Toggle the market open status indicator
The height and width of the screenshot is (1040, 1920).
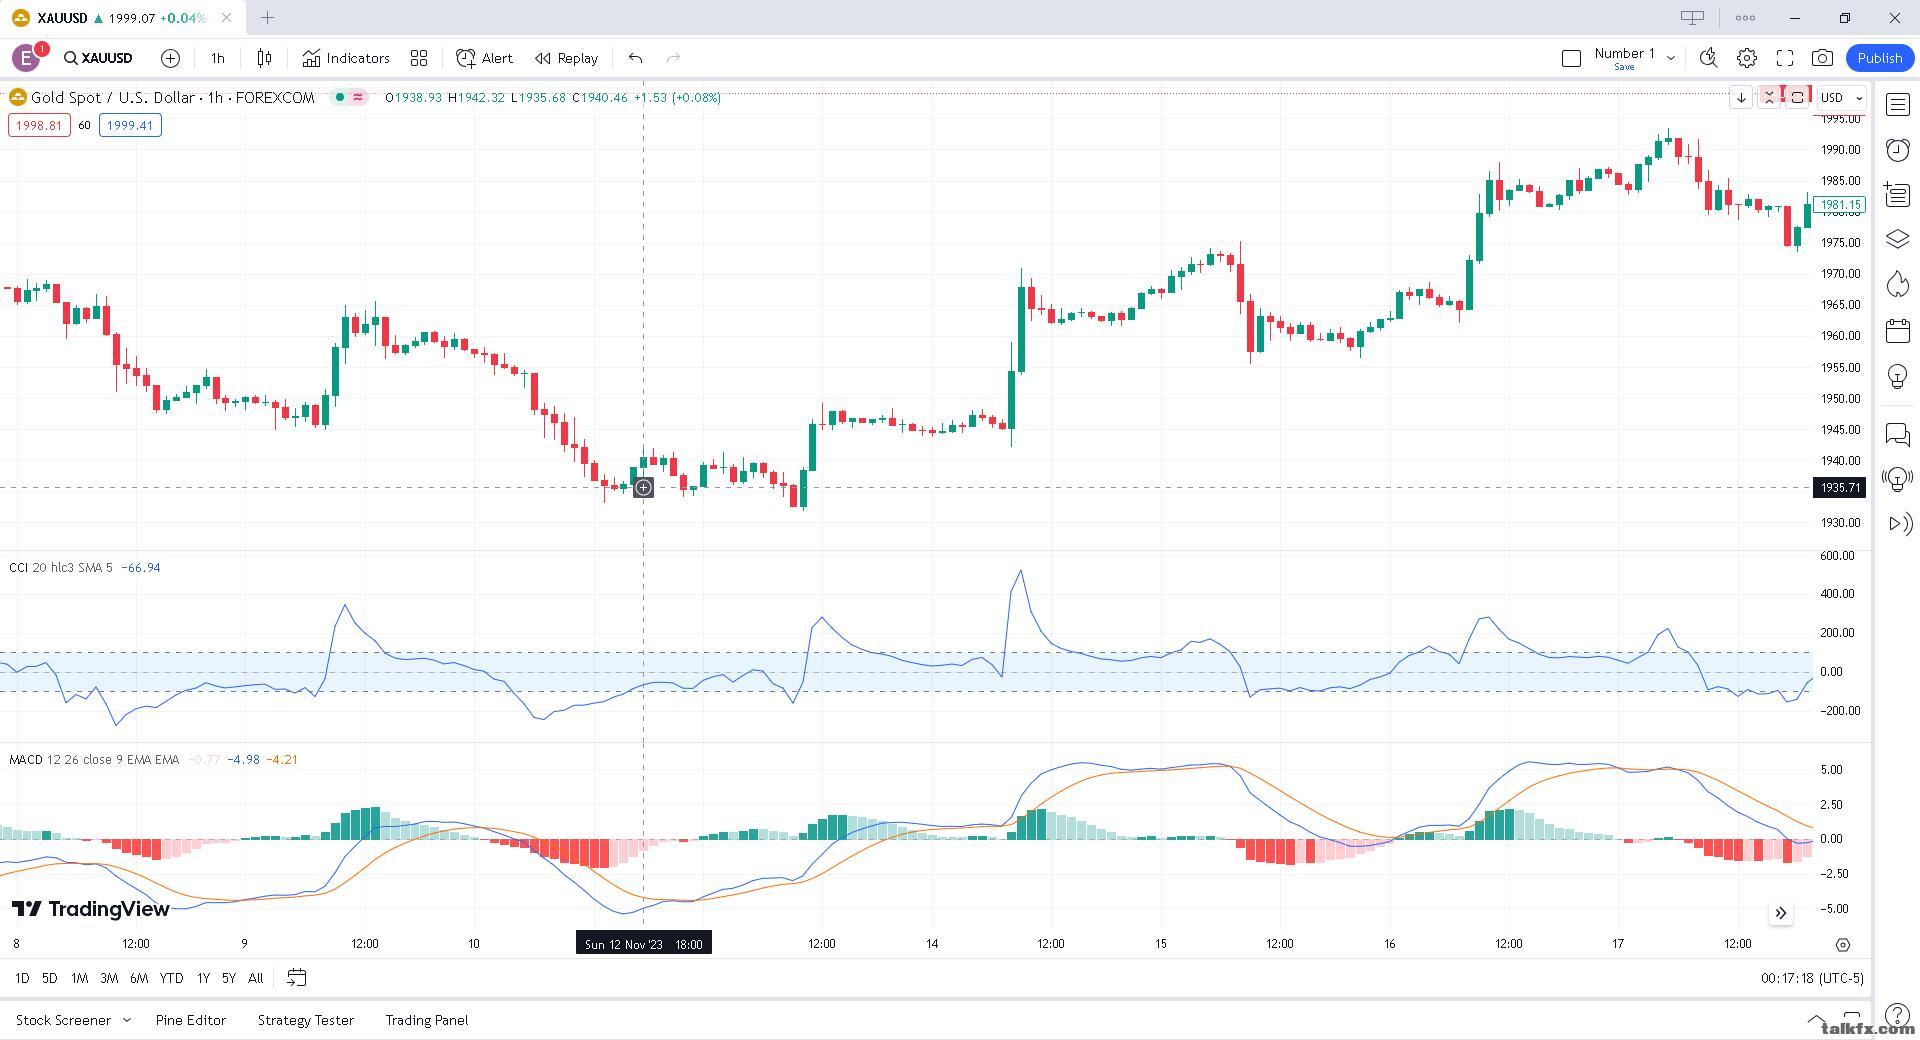(x=340, y=97)
